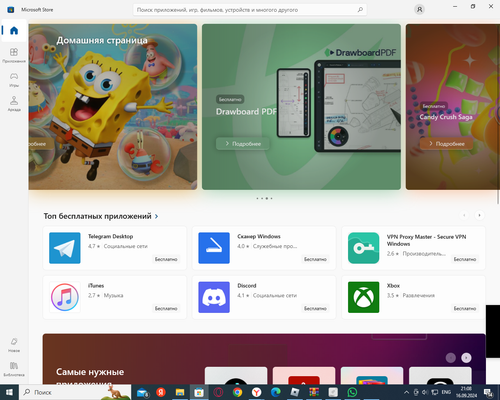This screenshot has width=500, height=400.
Task: Open the iTunes app icon
Action: pos(65,297)
